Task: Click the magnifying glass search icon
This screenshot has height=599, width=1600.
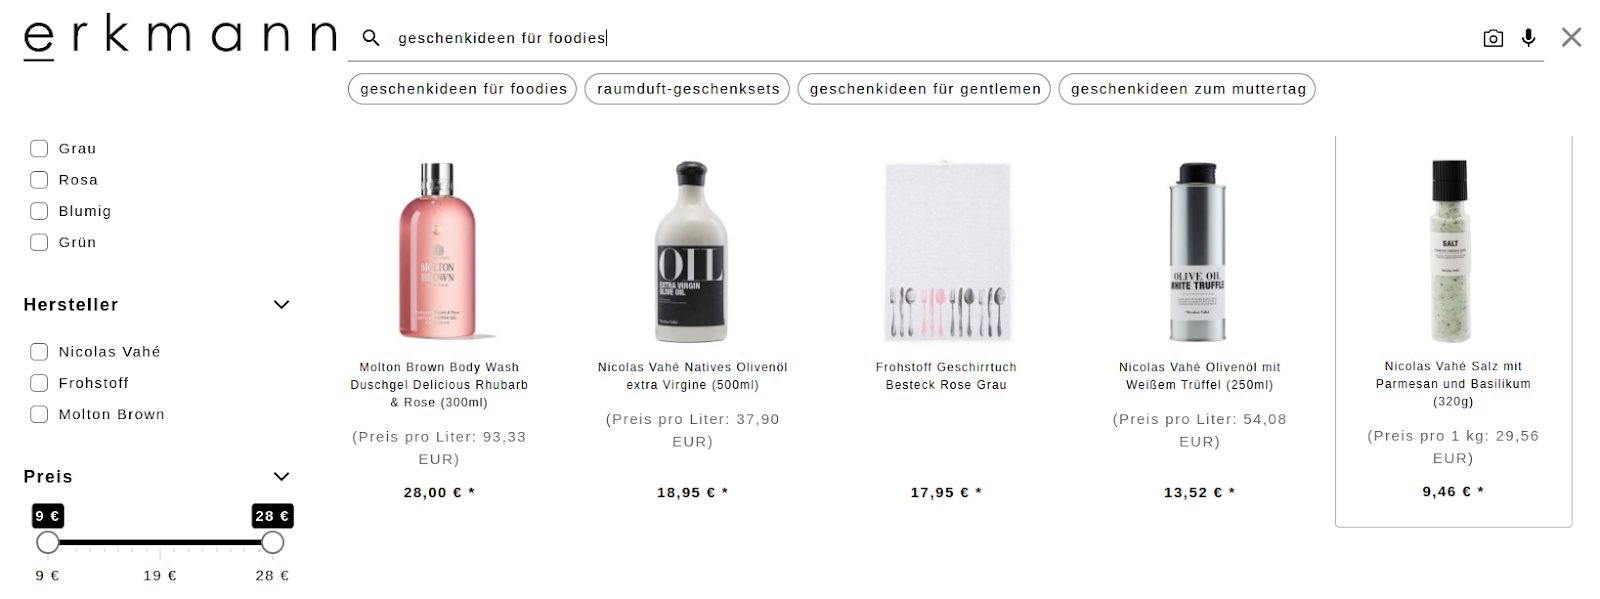Action: tap(371, 38)
